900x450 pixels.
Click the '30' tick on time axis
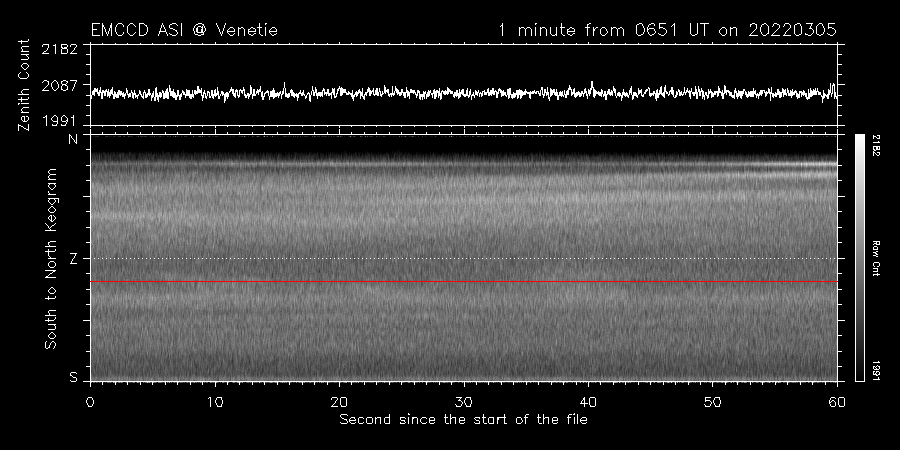[x=464, y=402]
